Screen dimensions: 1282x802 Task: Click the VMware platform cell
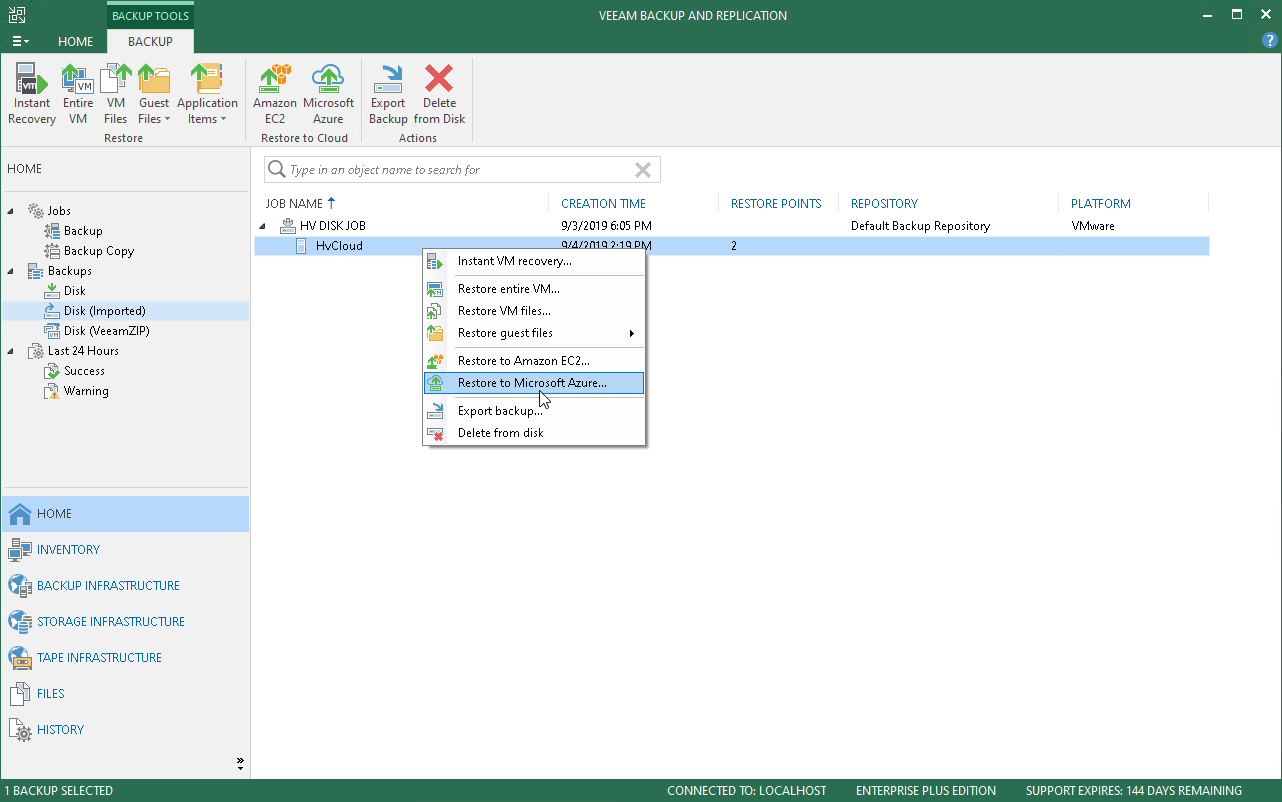[x=1093, y=226]
